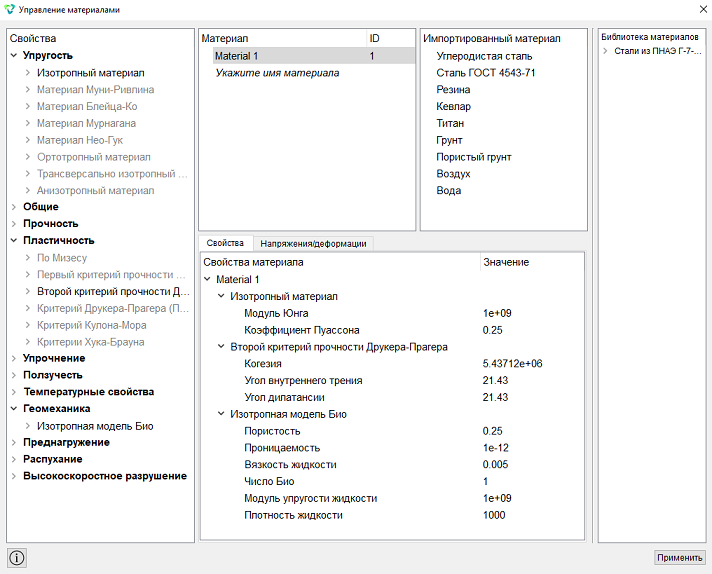Choose Пористый грунт imported material
The height and width of the screenshot is (574, 712).
(x=474, y=157)
